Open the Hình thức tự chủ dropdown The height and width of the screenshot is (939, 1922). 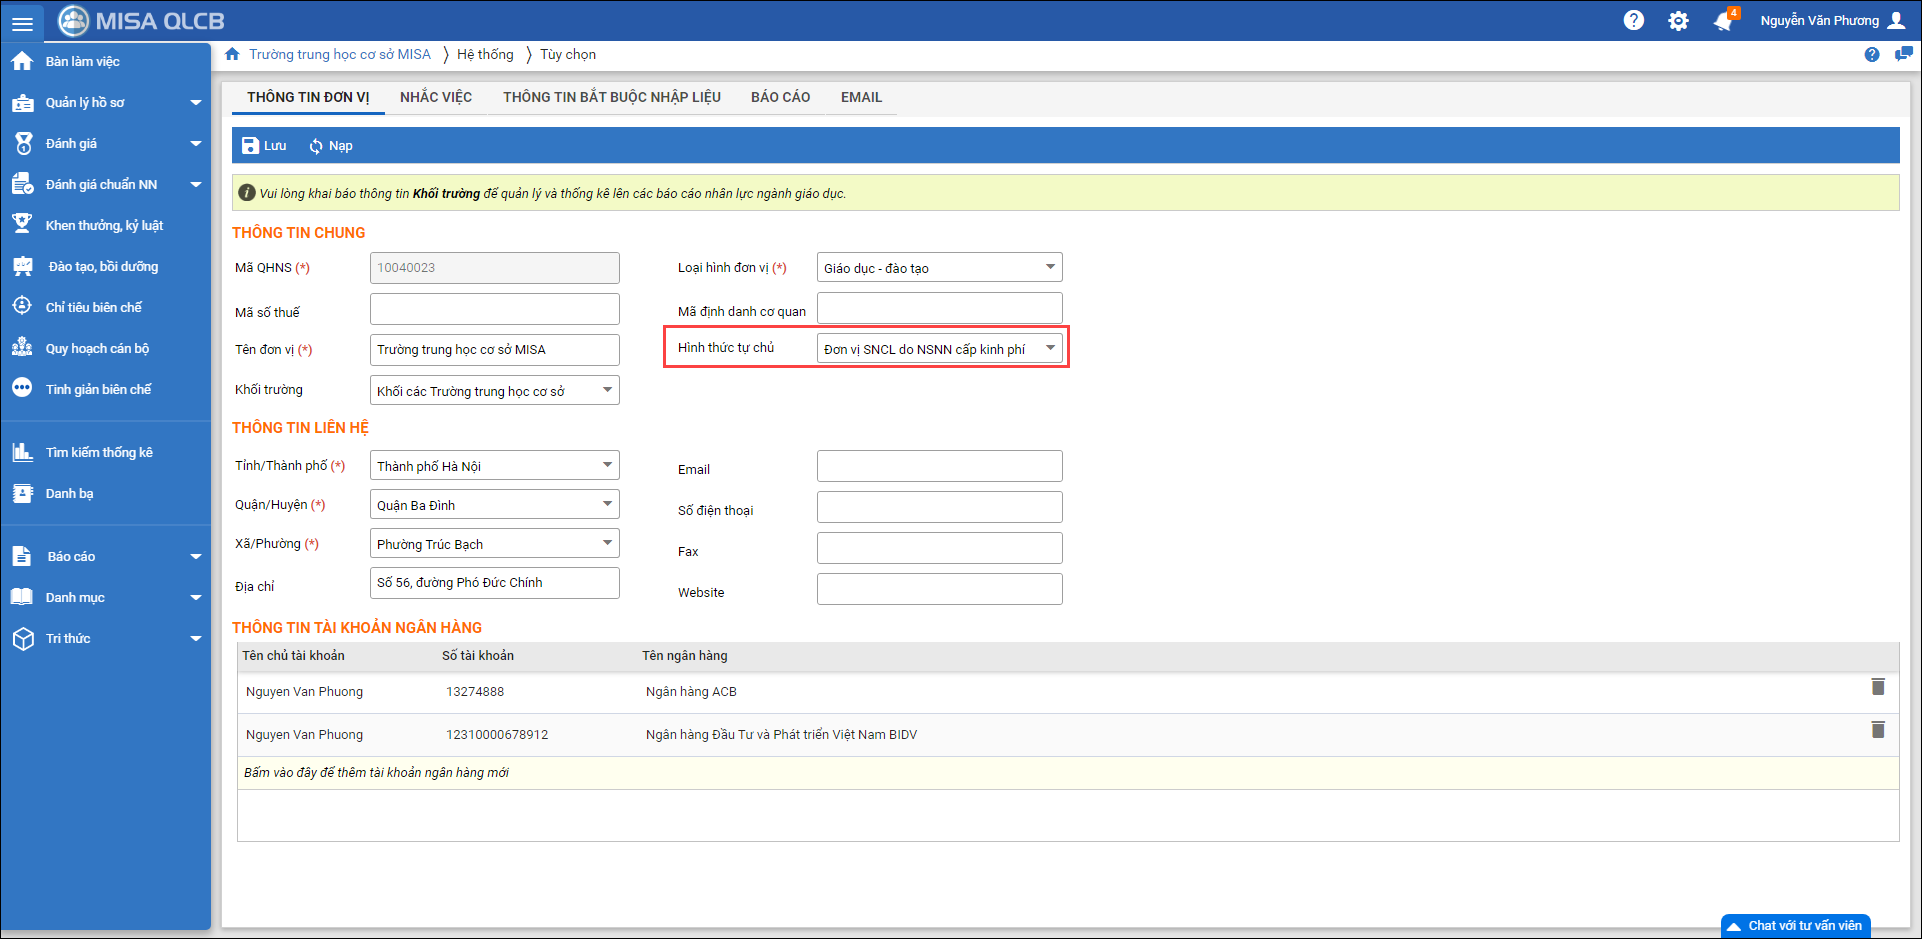point(1049,348)
